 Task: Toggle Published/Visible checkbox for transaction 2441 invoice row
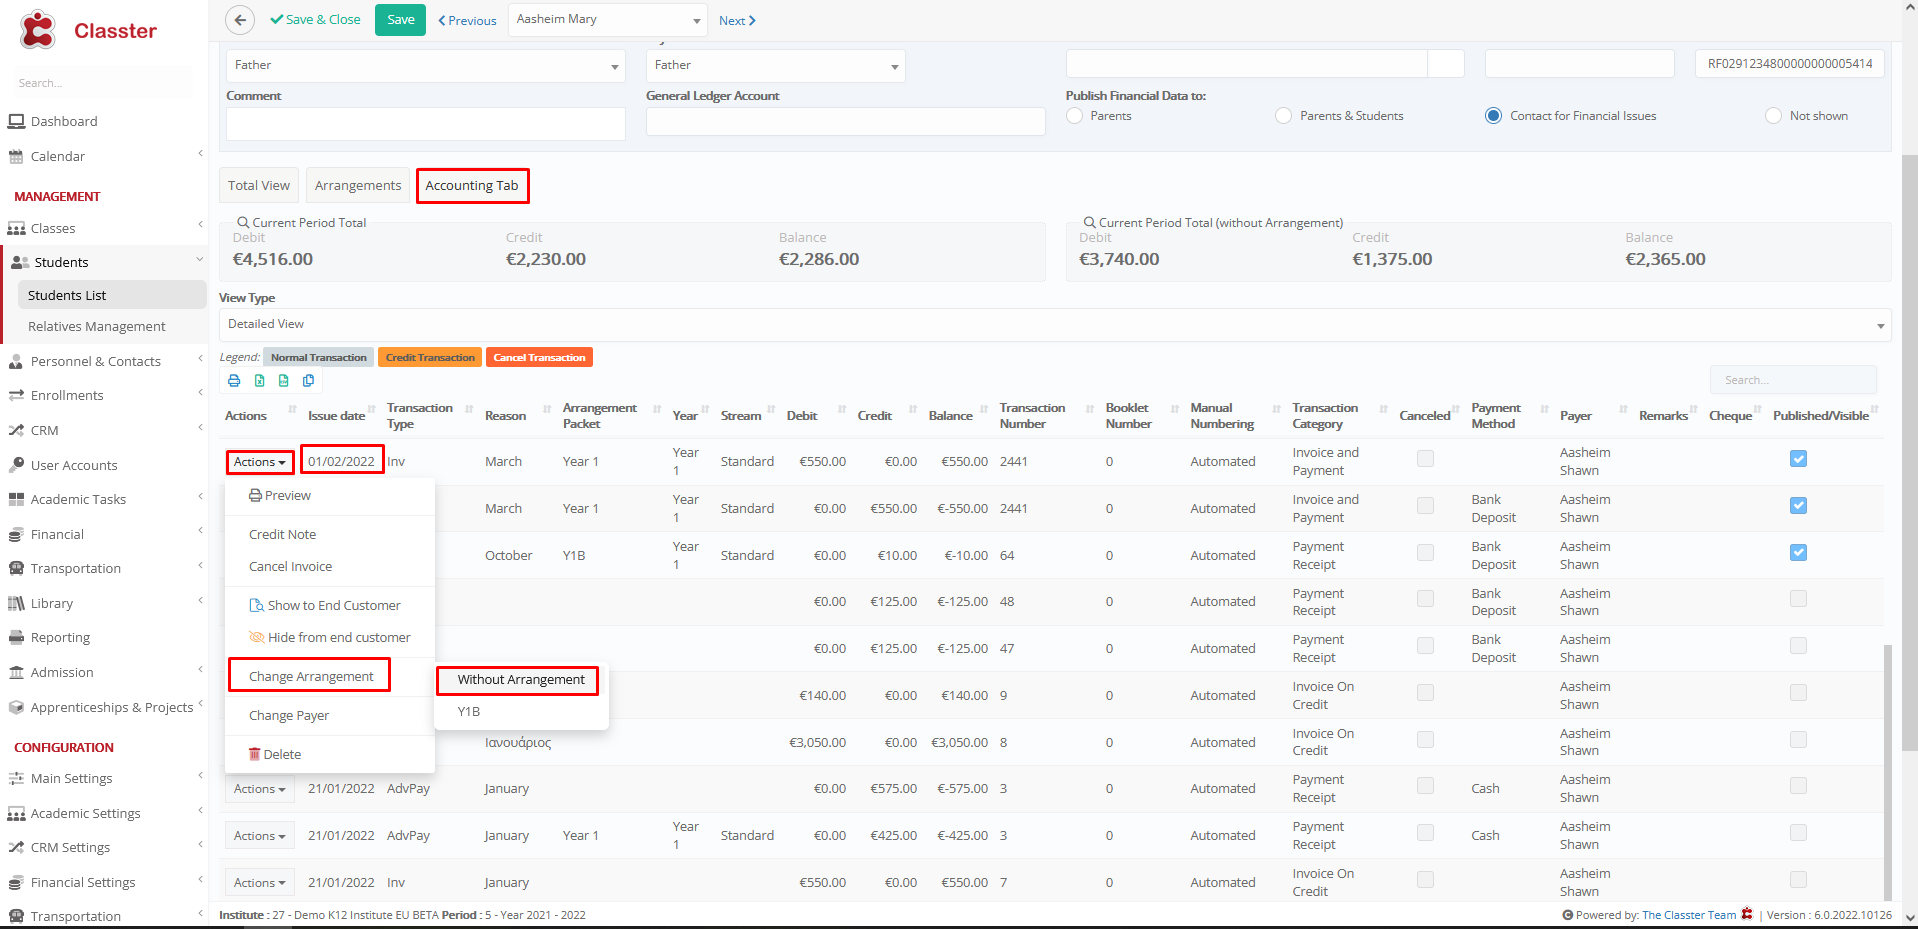click(x=1799, y=459)
